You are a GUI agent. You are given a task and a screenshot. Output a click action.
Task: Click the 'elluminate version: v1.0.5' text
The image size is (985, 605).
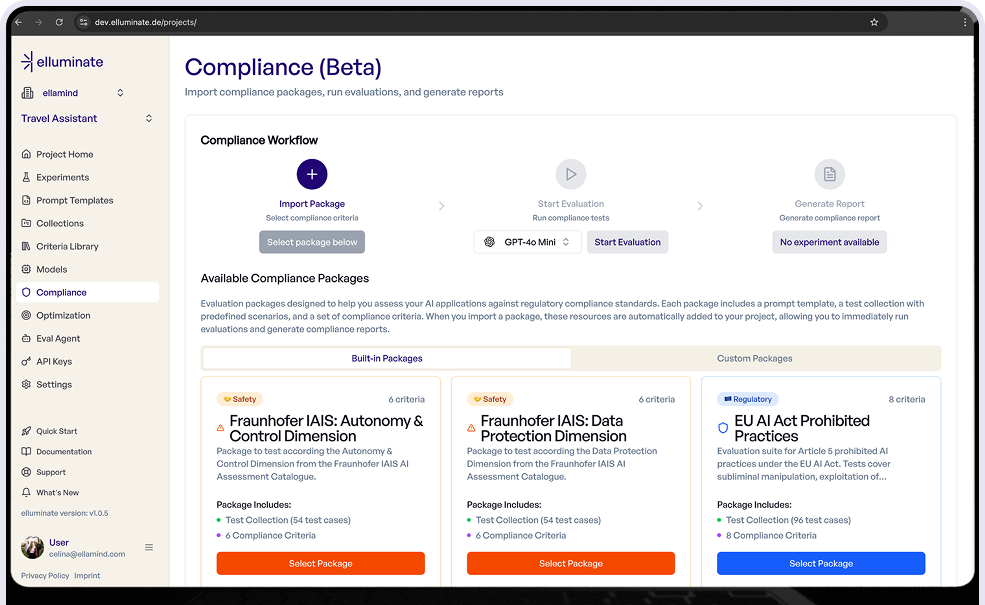point(65,513)
